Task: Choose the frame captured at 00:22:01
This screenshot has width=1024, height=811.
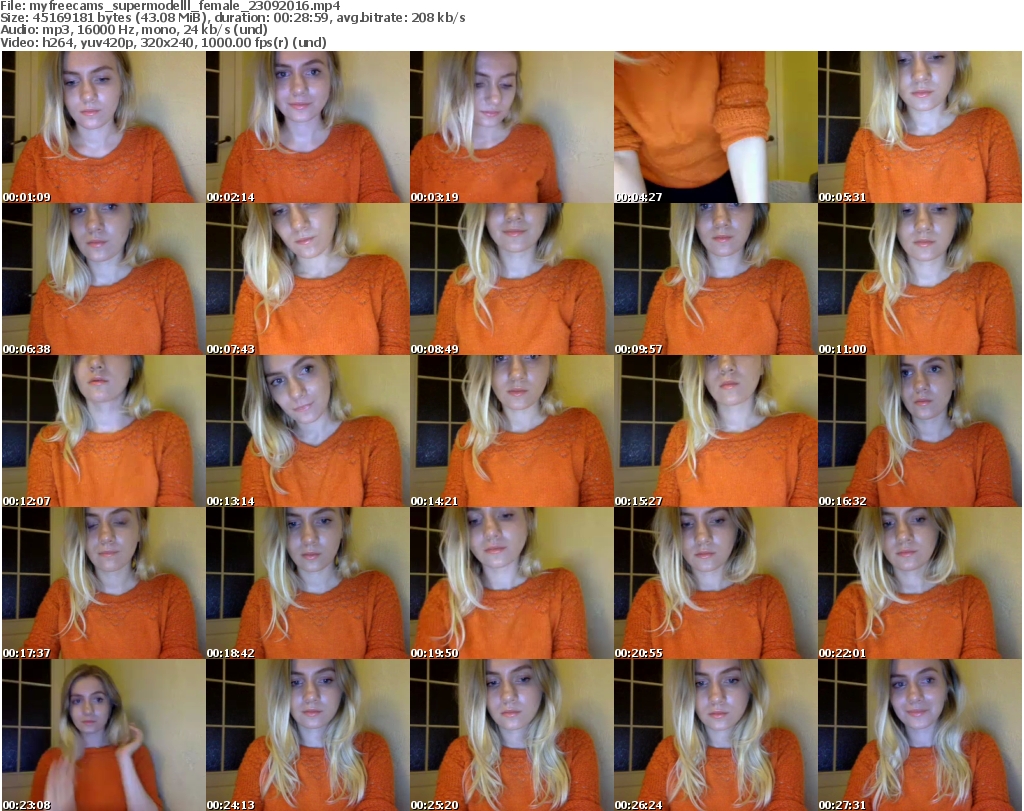Action: pyautogui.click(x=920, y=583)
